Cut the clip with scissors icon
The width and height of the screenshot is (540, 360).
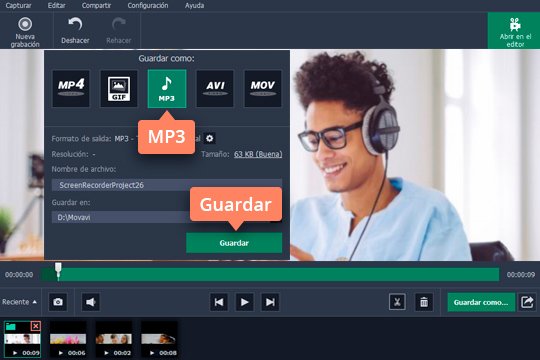click(x=397, y=302)
